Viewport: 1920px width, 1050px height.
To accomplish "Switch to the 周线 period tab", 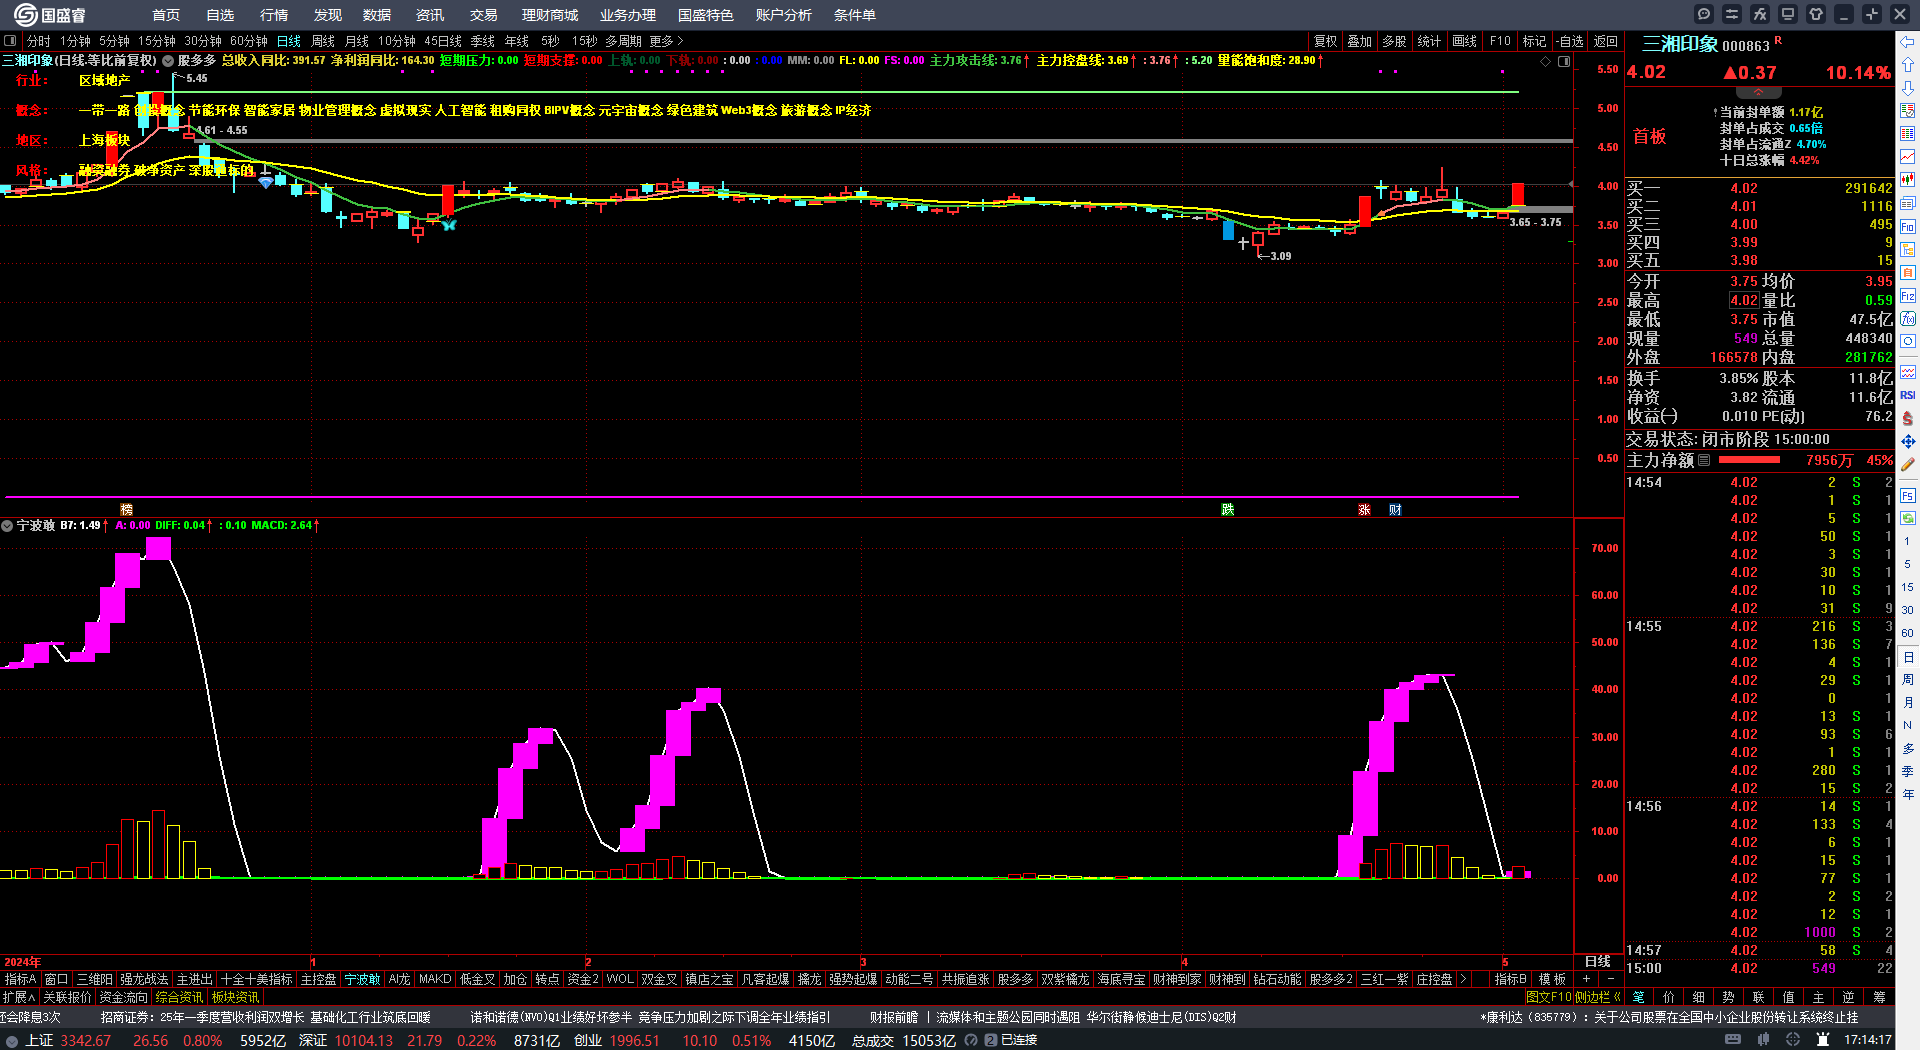I will click(323, 41).
